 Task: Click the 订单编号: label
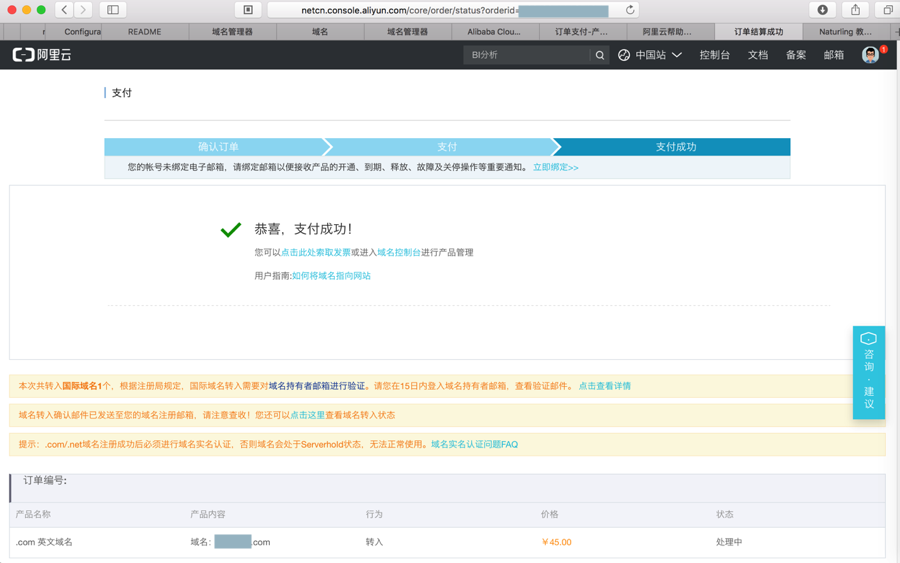(45, 480)
